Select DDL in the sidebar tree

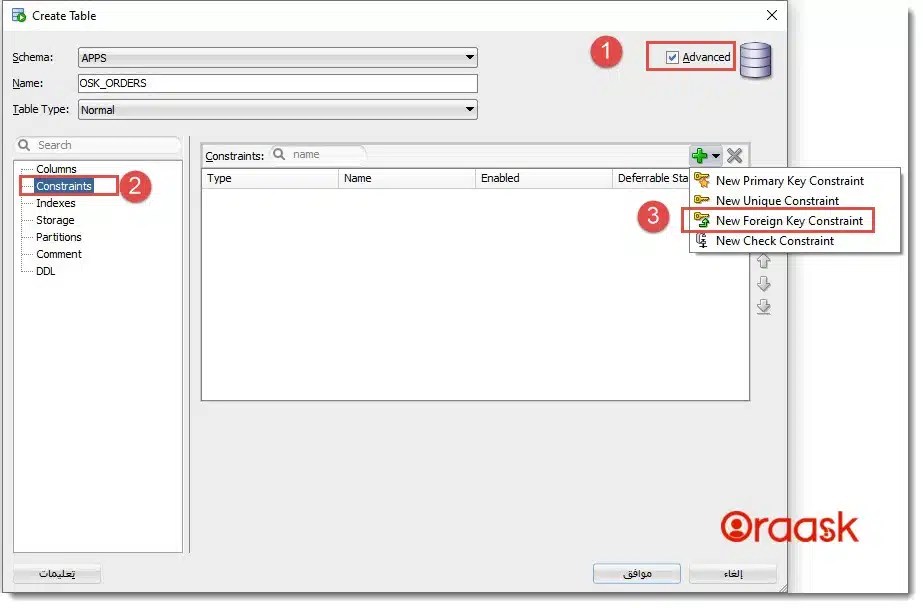[x=45, y=271]
